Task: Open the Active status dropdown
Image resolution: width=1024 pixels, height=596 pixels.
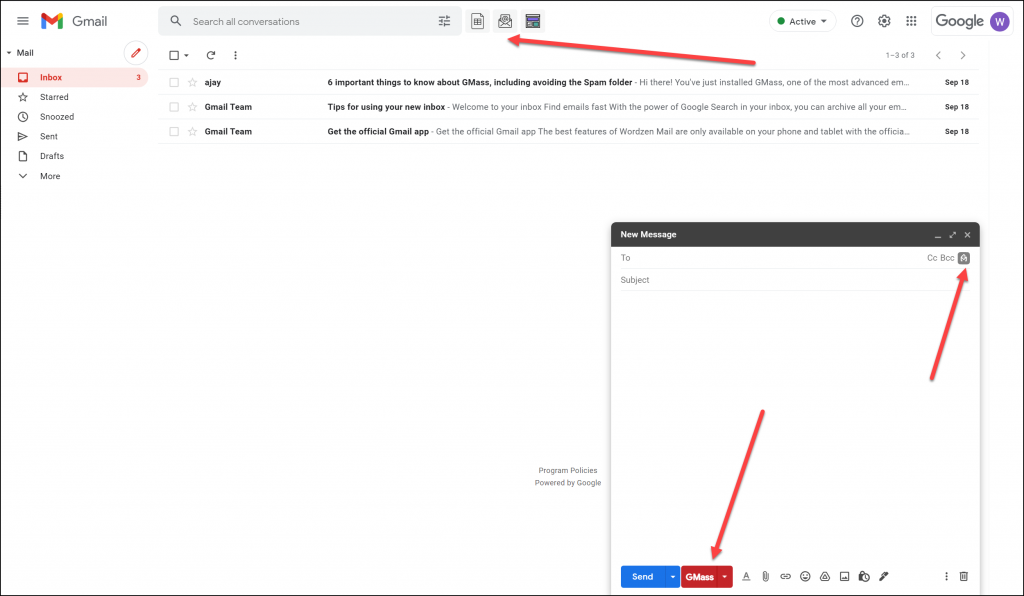Action: tap(802, 22)
